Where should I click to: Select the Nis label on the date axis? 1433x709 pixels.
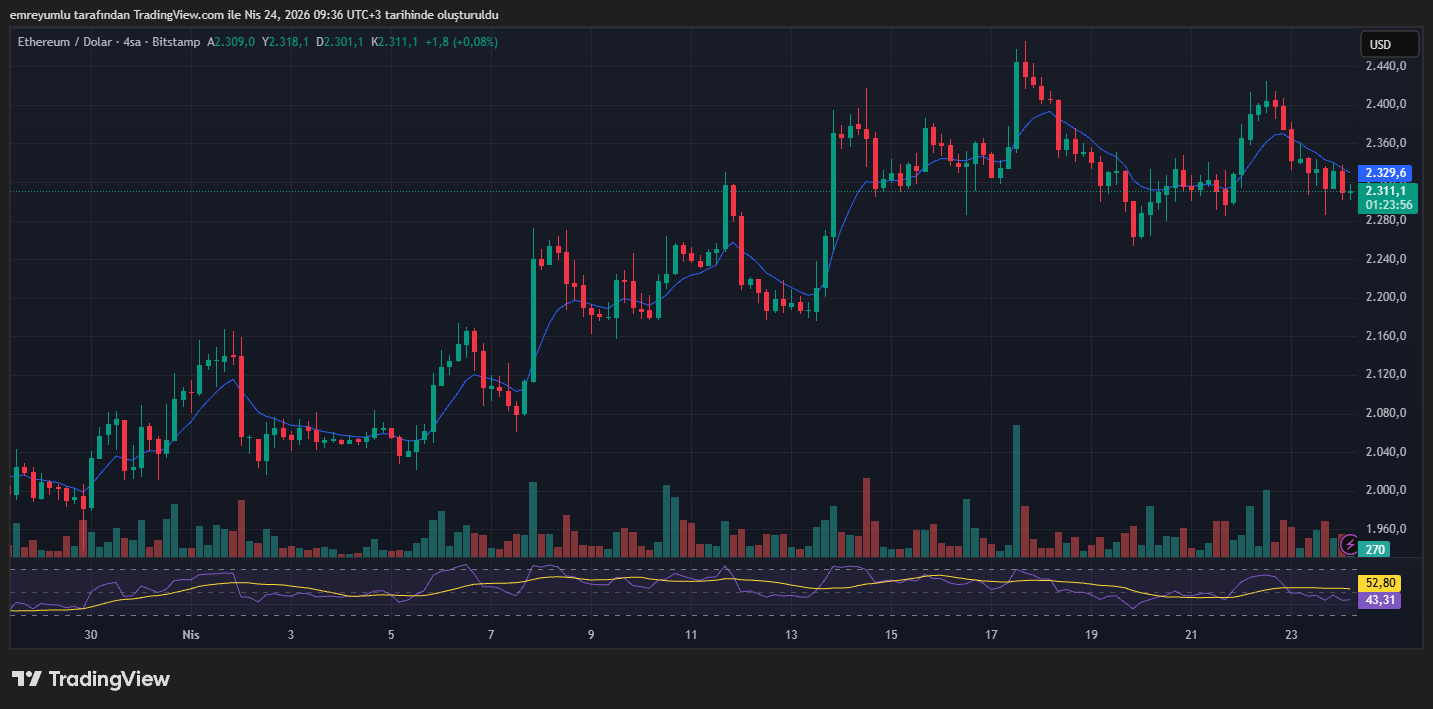click(x=191, y=634)
